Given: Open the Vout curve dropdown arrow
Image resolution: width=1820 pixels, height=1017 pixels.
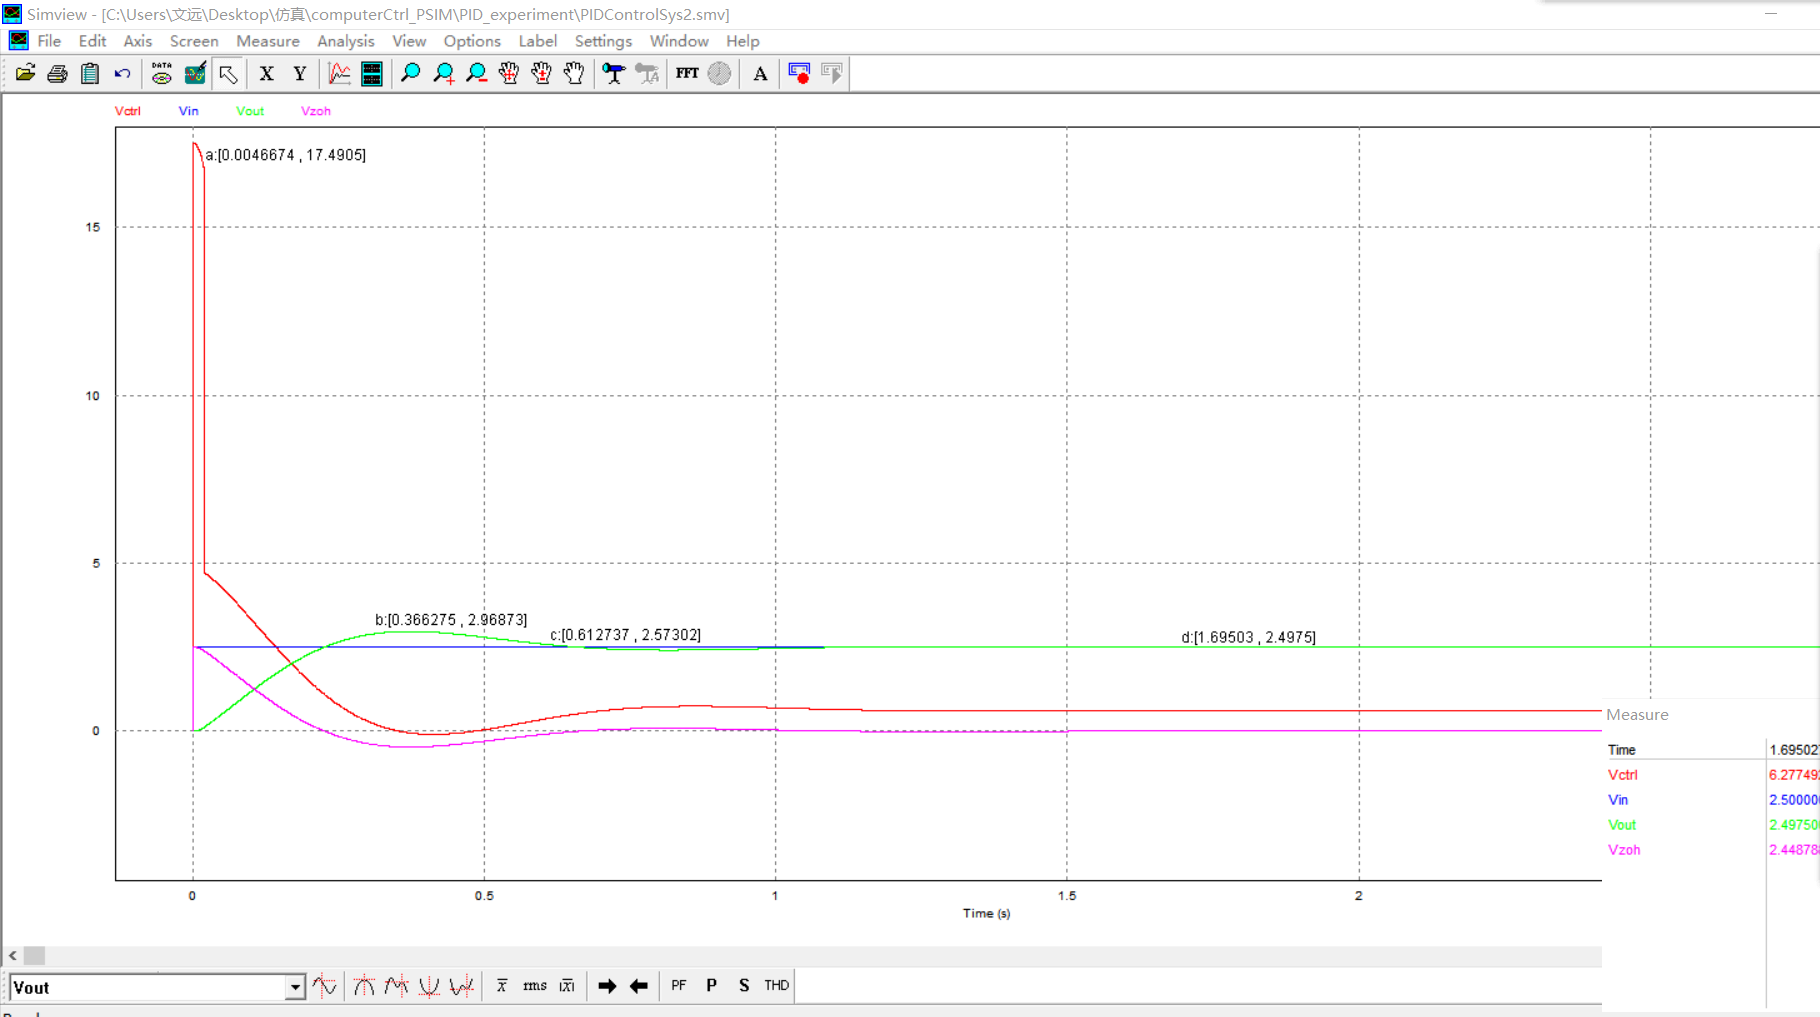Looking at the screenshot, I should pyautogui.click(x=295, y=987).
